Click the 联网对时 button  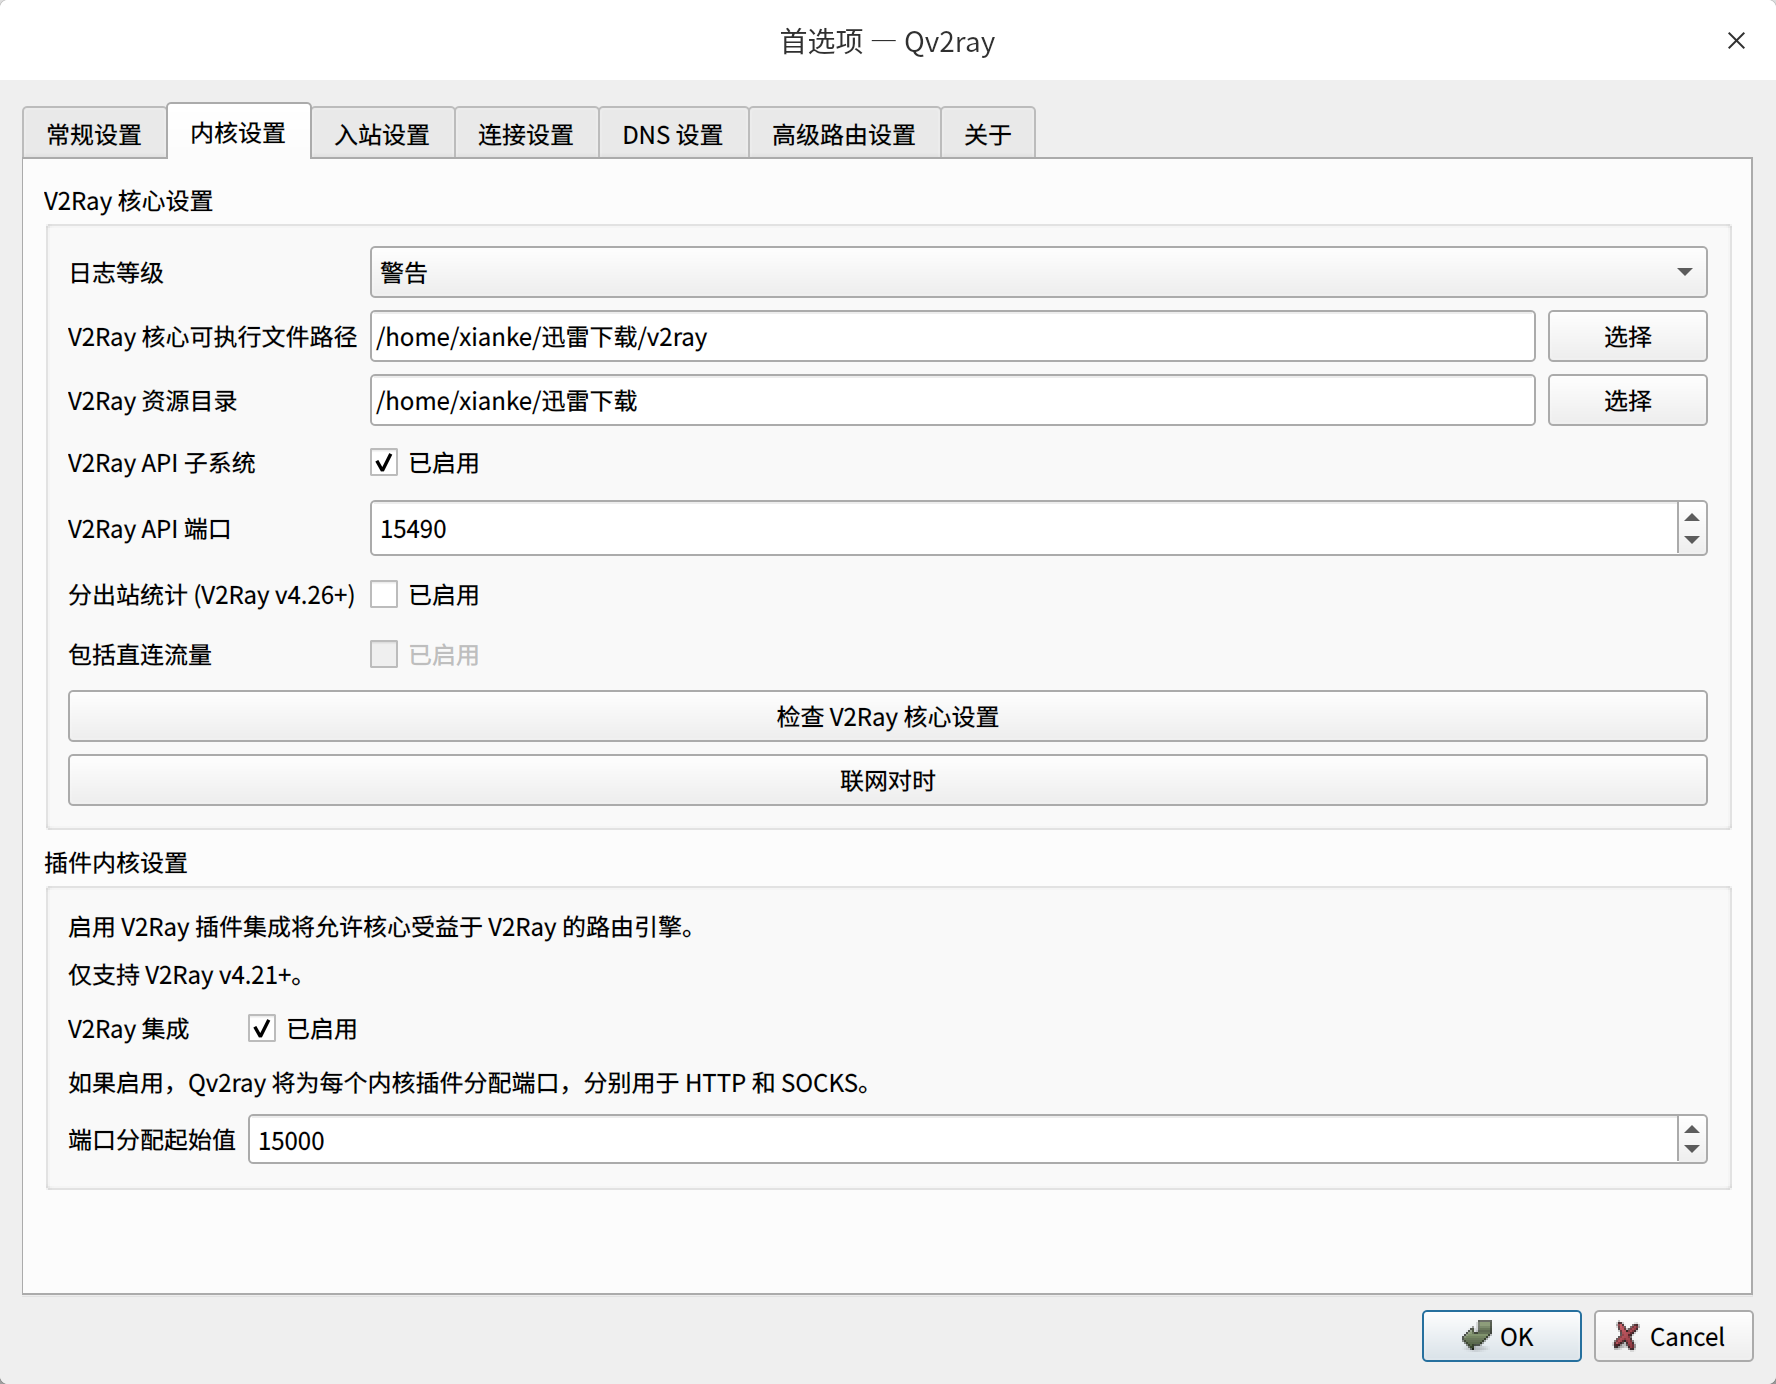click(x=887, y=781)
